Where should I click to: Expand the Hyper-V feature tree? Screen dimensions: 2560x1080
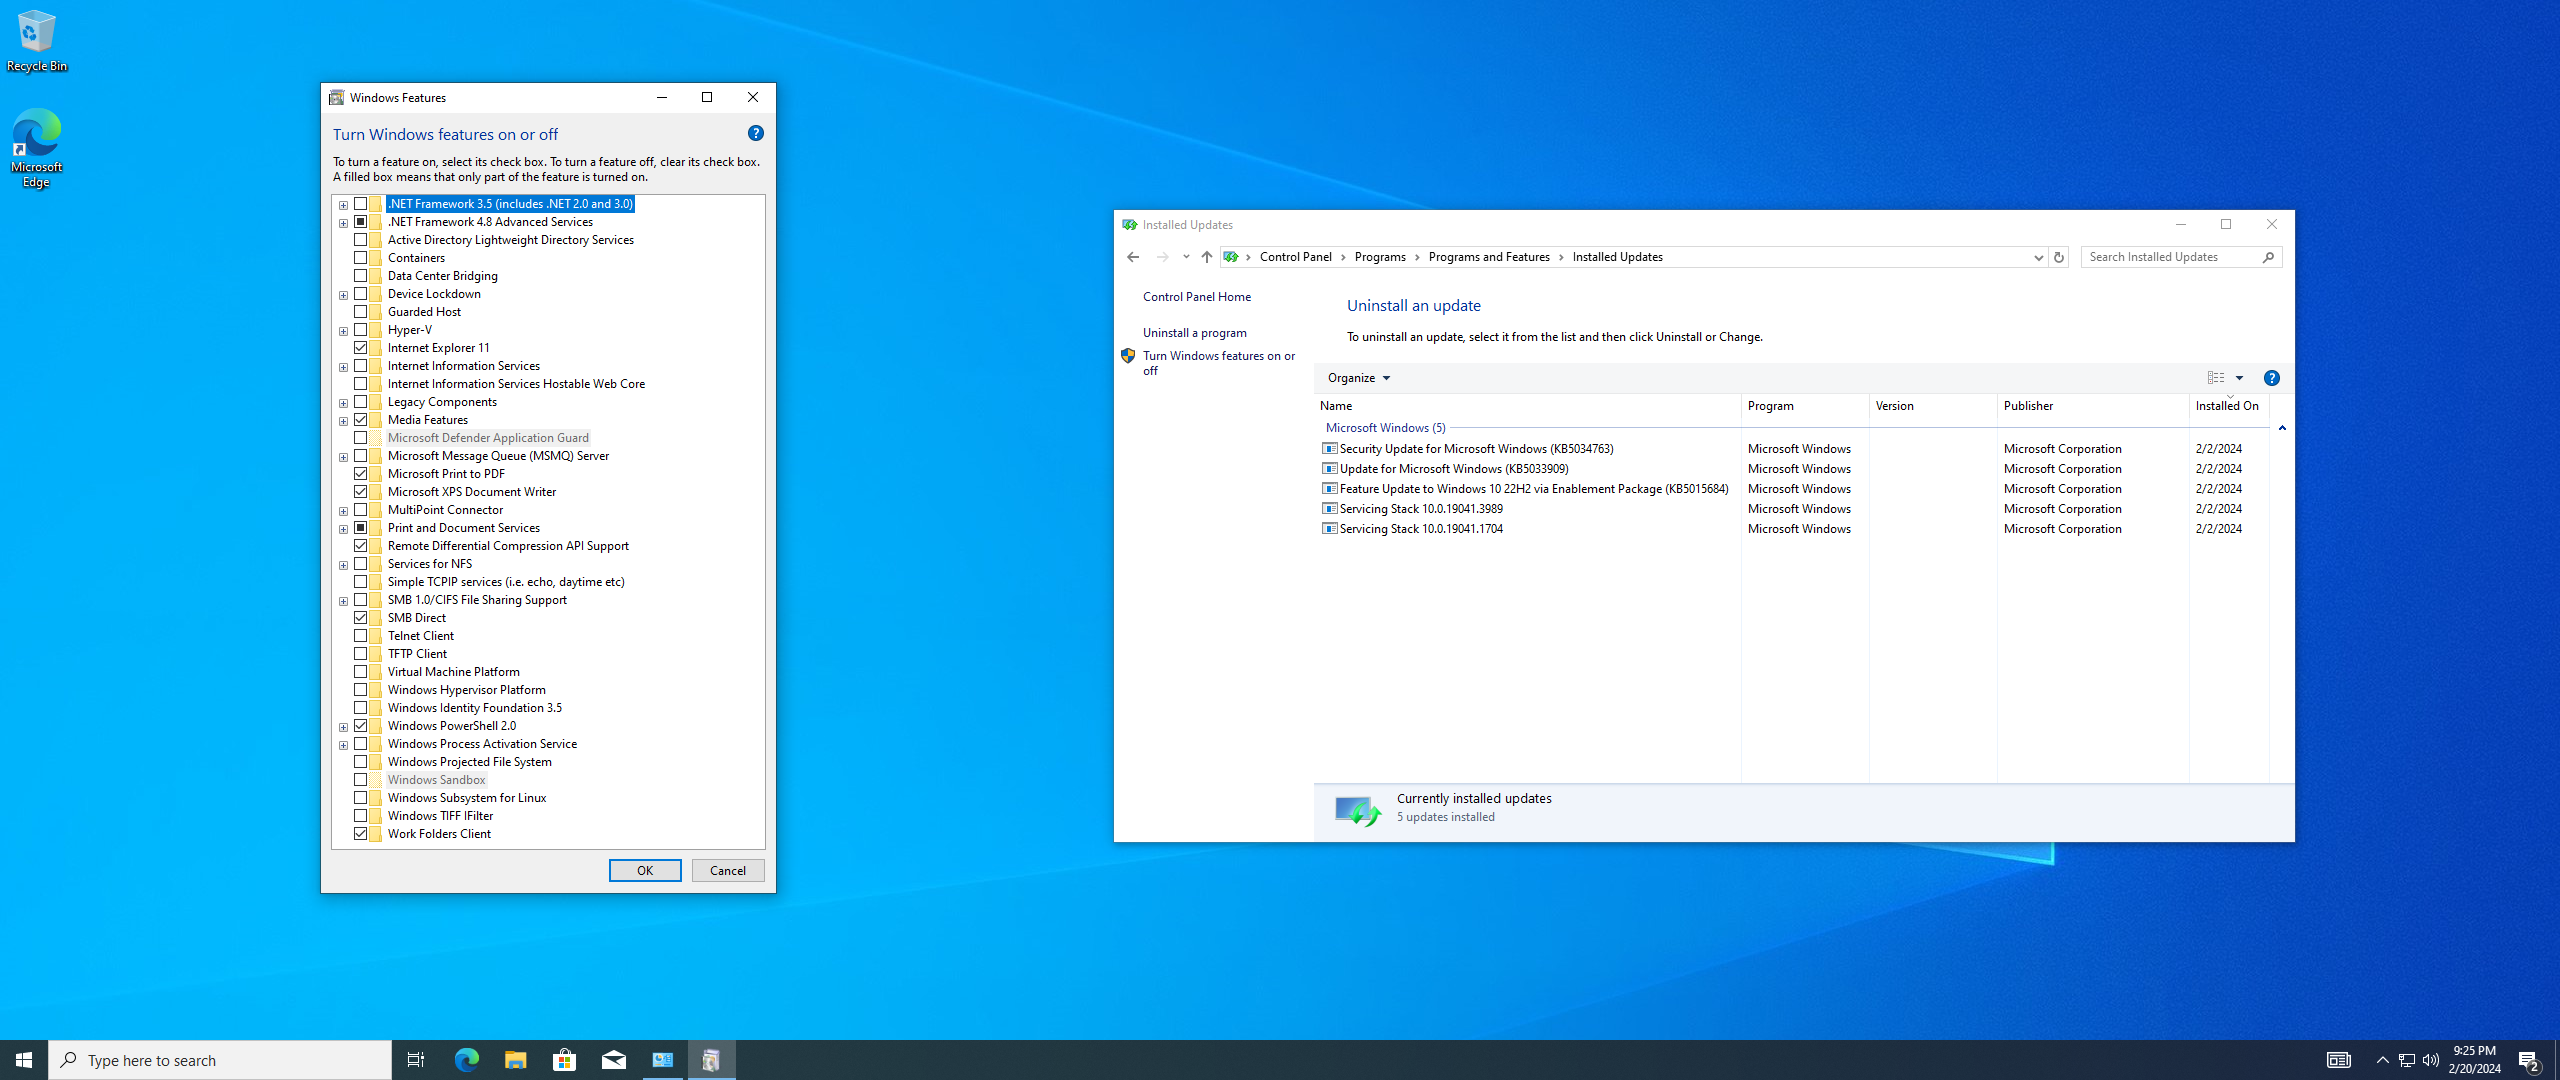click(344, 331)
